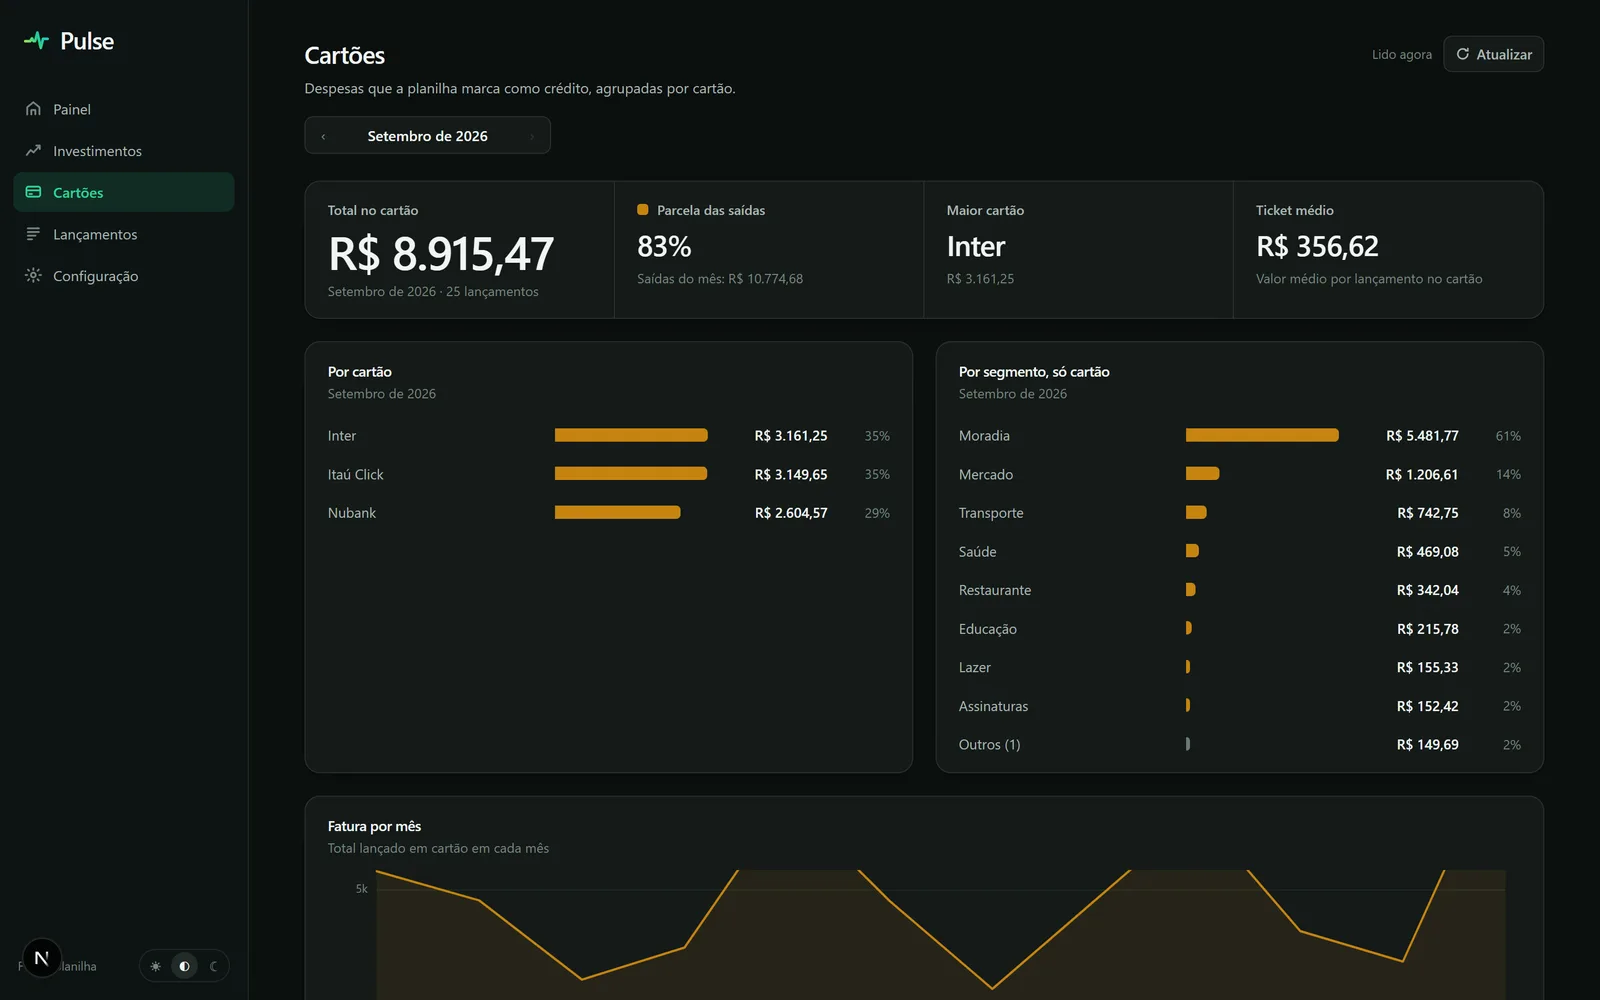
Task: Click the Mercado segment bar
Action: tap(1202, 474)
